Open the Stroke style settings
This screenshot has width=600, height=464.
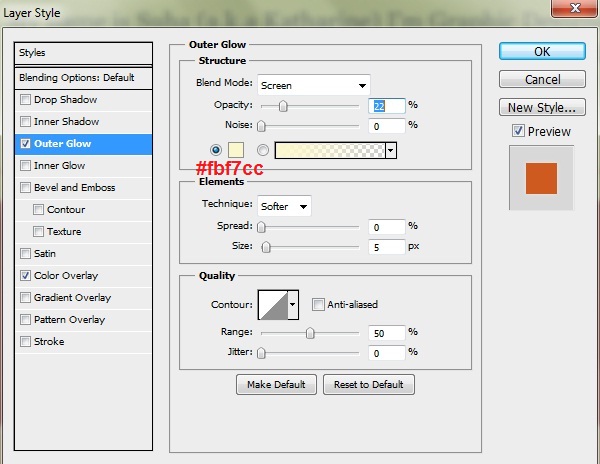(49, 342)
